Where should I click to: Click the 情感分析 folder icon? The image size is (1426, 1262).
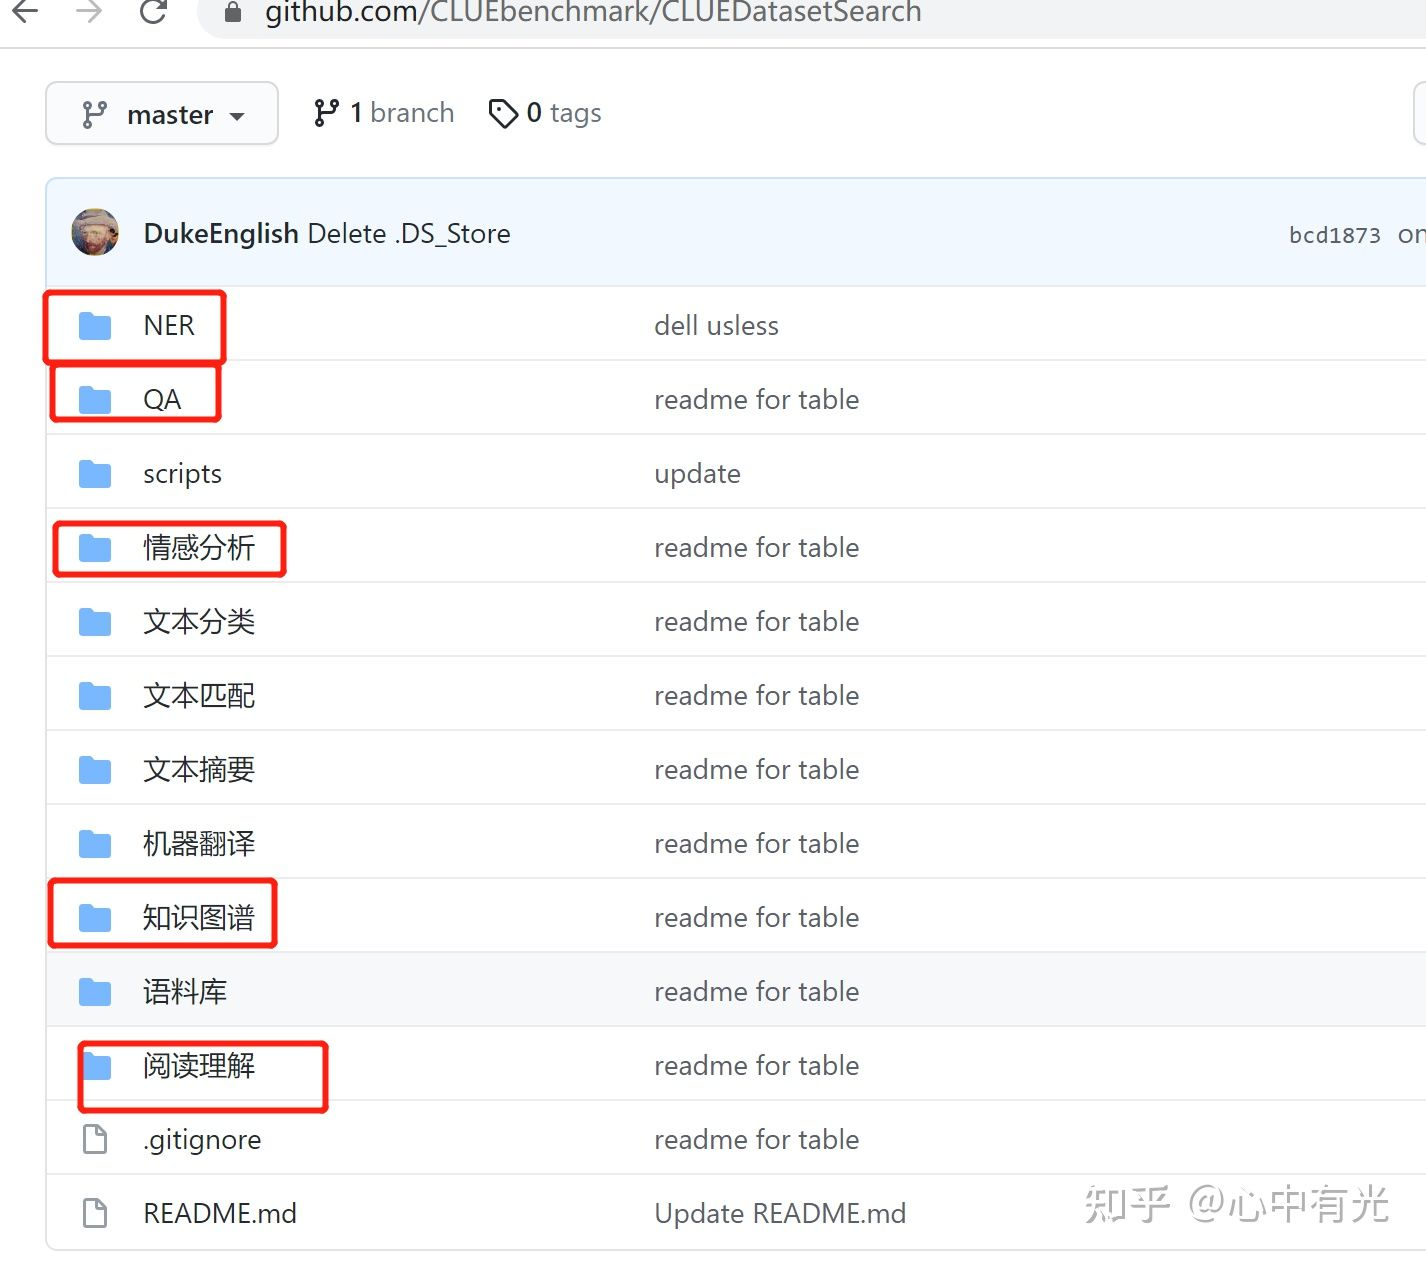click(x=95, y=548)
